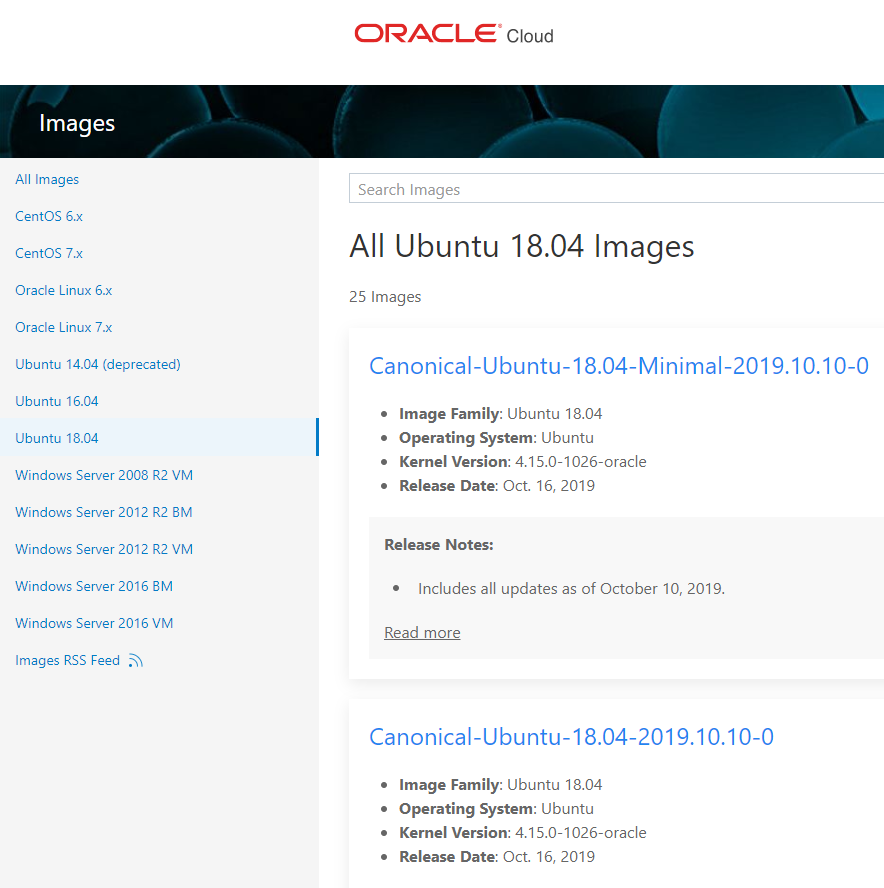Click Kernel Version line of Minimal image
884x888 pixels.
tap(523, 462)
